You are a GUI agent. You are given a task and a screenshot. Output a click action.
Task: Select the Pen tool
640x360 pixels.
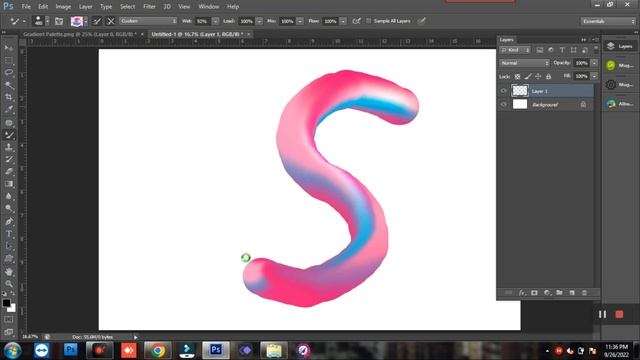click(9, 221)
